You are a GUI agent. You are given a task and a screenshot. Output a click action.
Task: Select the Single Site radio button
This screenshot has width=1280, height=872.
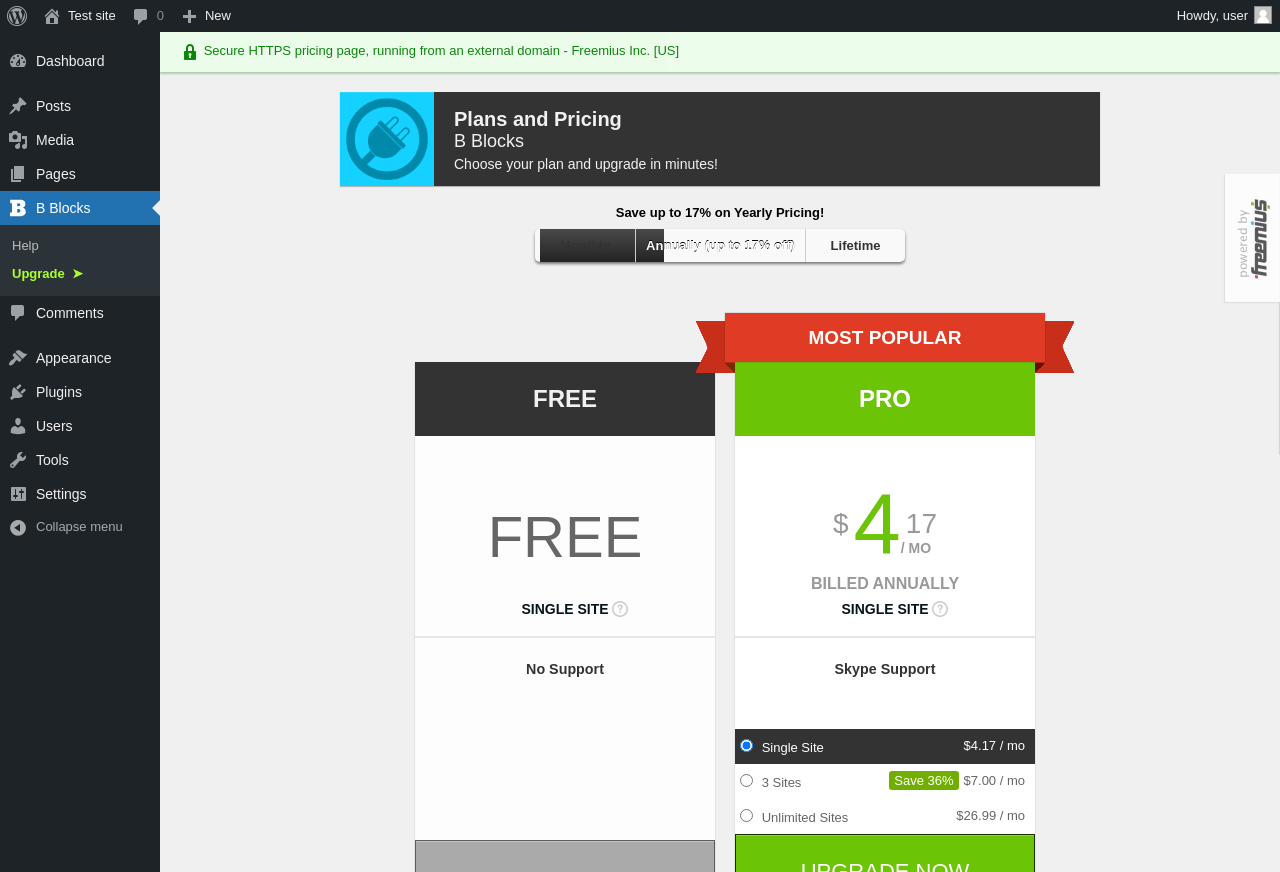tap(746, 746)
